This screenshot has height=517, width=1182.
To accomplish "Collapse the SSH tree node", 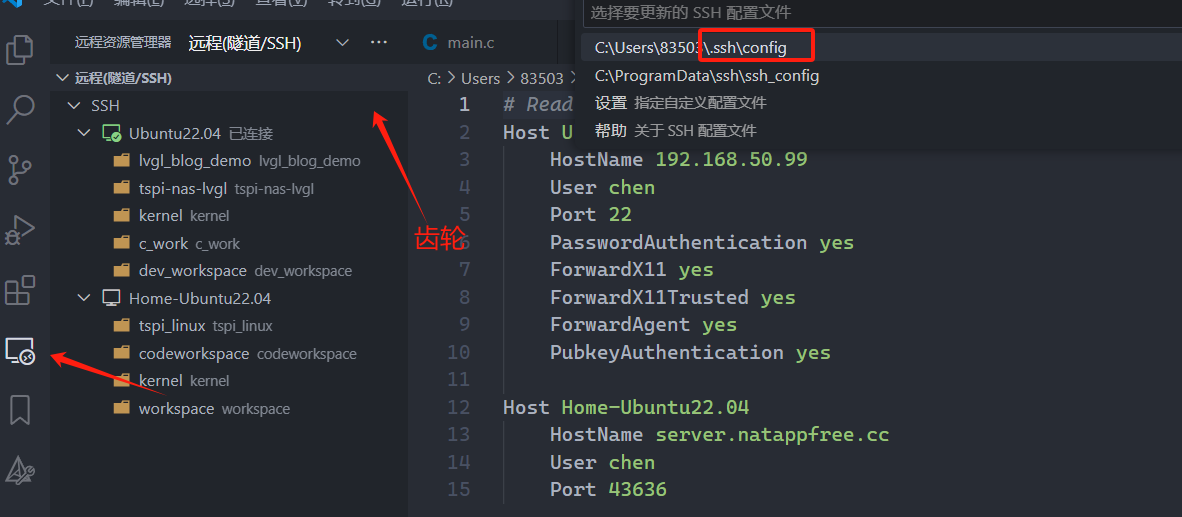I will [74, 106].
